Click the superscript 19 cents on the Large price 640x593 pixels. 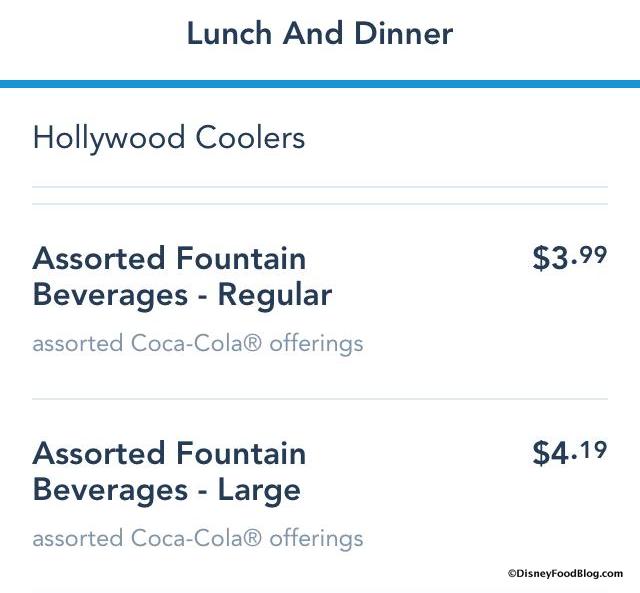tap(593, 449)
